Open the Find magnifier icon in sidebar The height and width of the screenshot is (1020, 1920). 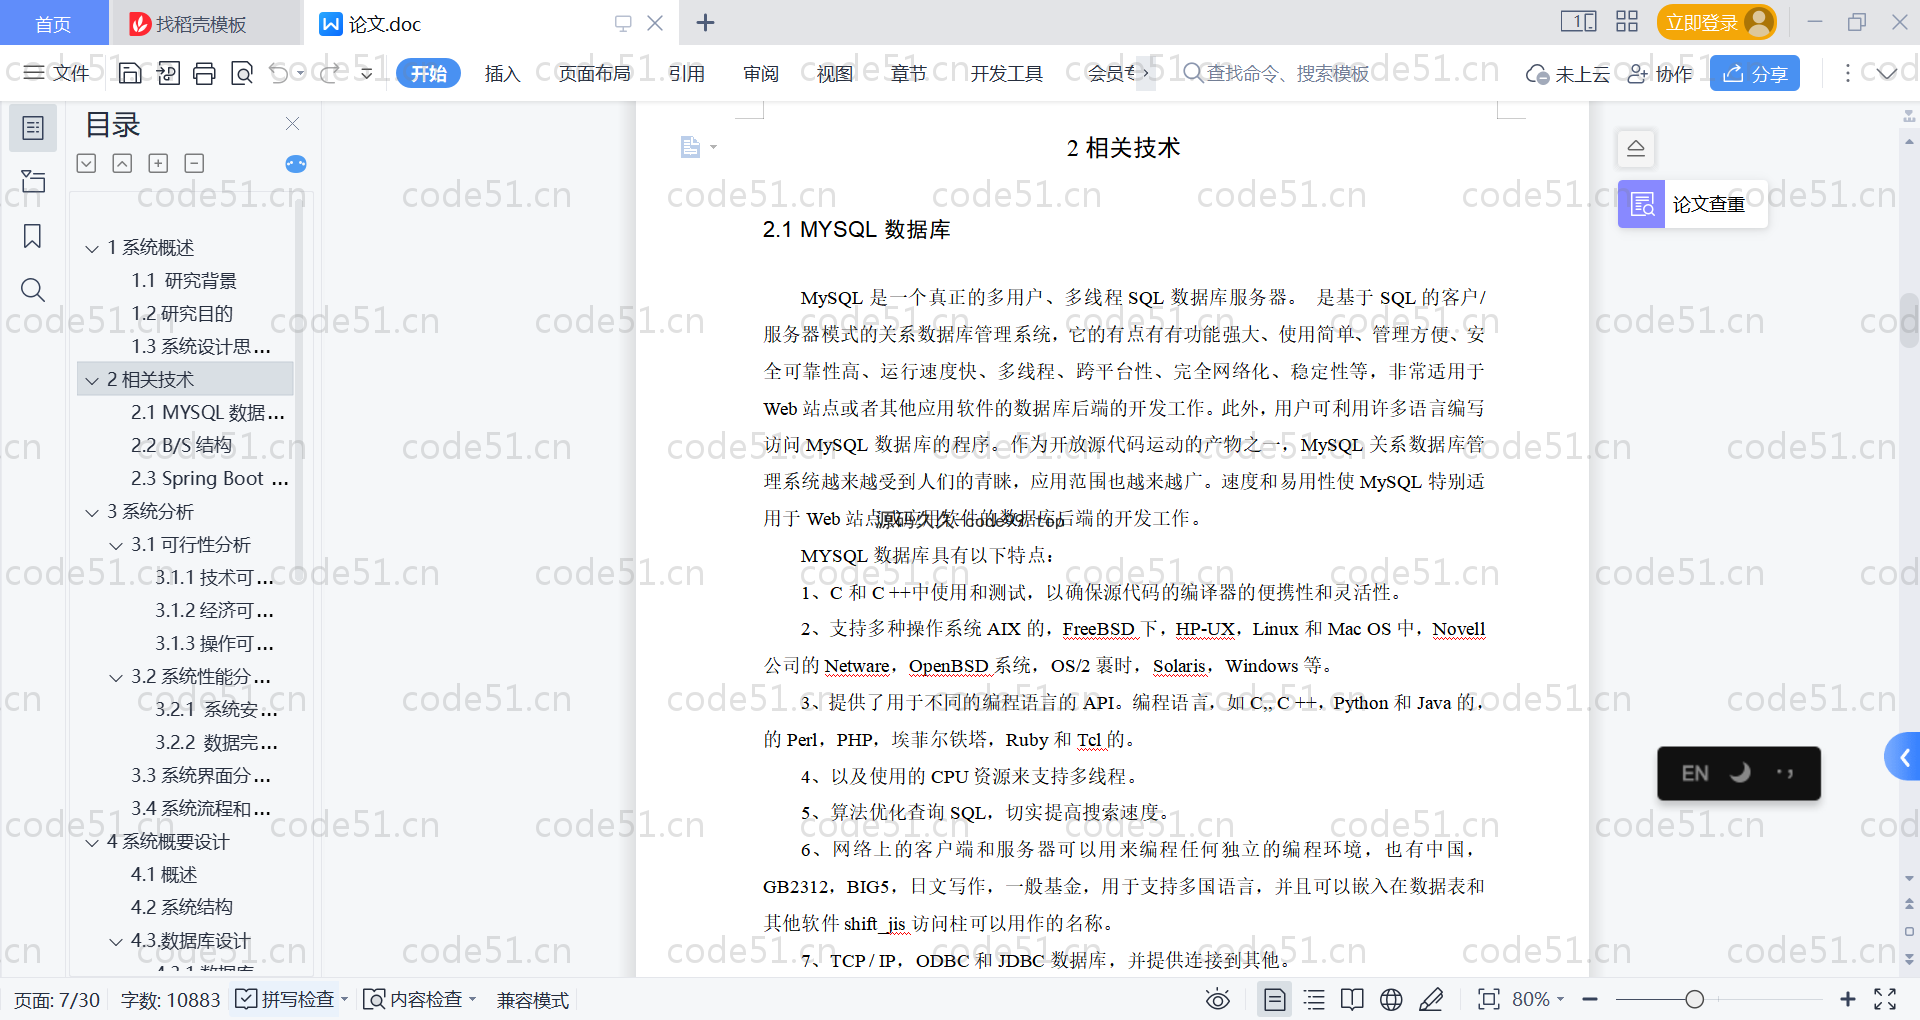pyautogui.click(x=33, y=290)
